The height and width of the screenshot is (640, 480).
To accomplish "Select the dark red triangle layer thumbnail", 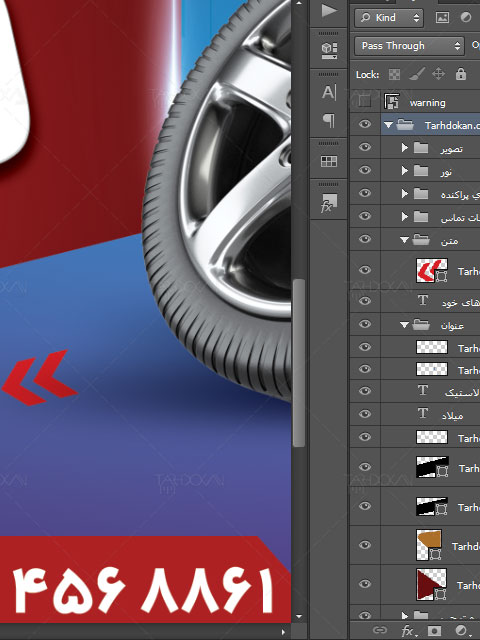I will [x=431, y=584].
